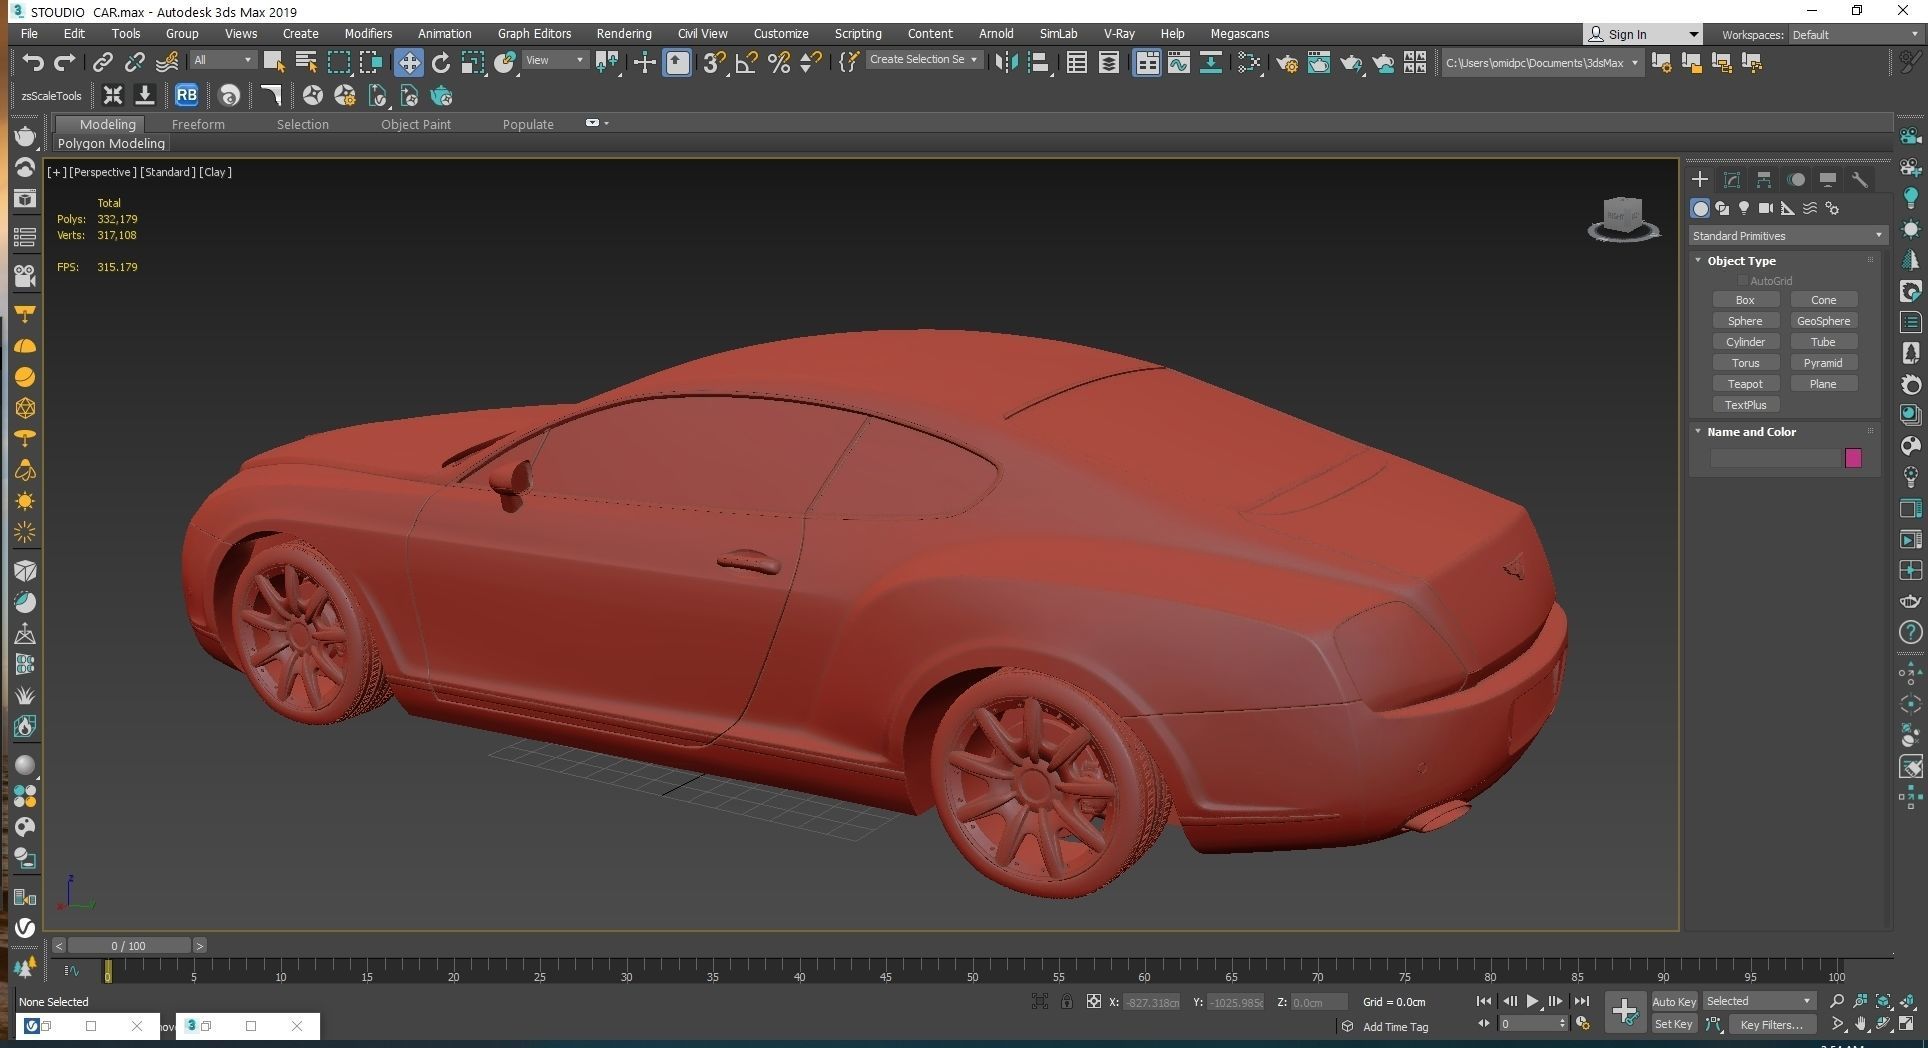This screenshot has height=1048, width=1928.
Task: Click the TextPlus button
Action: (x=1745, y=405)
